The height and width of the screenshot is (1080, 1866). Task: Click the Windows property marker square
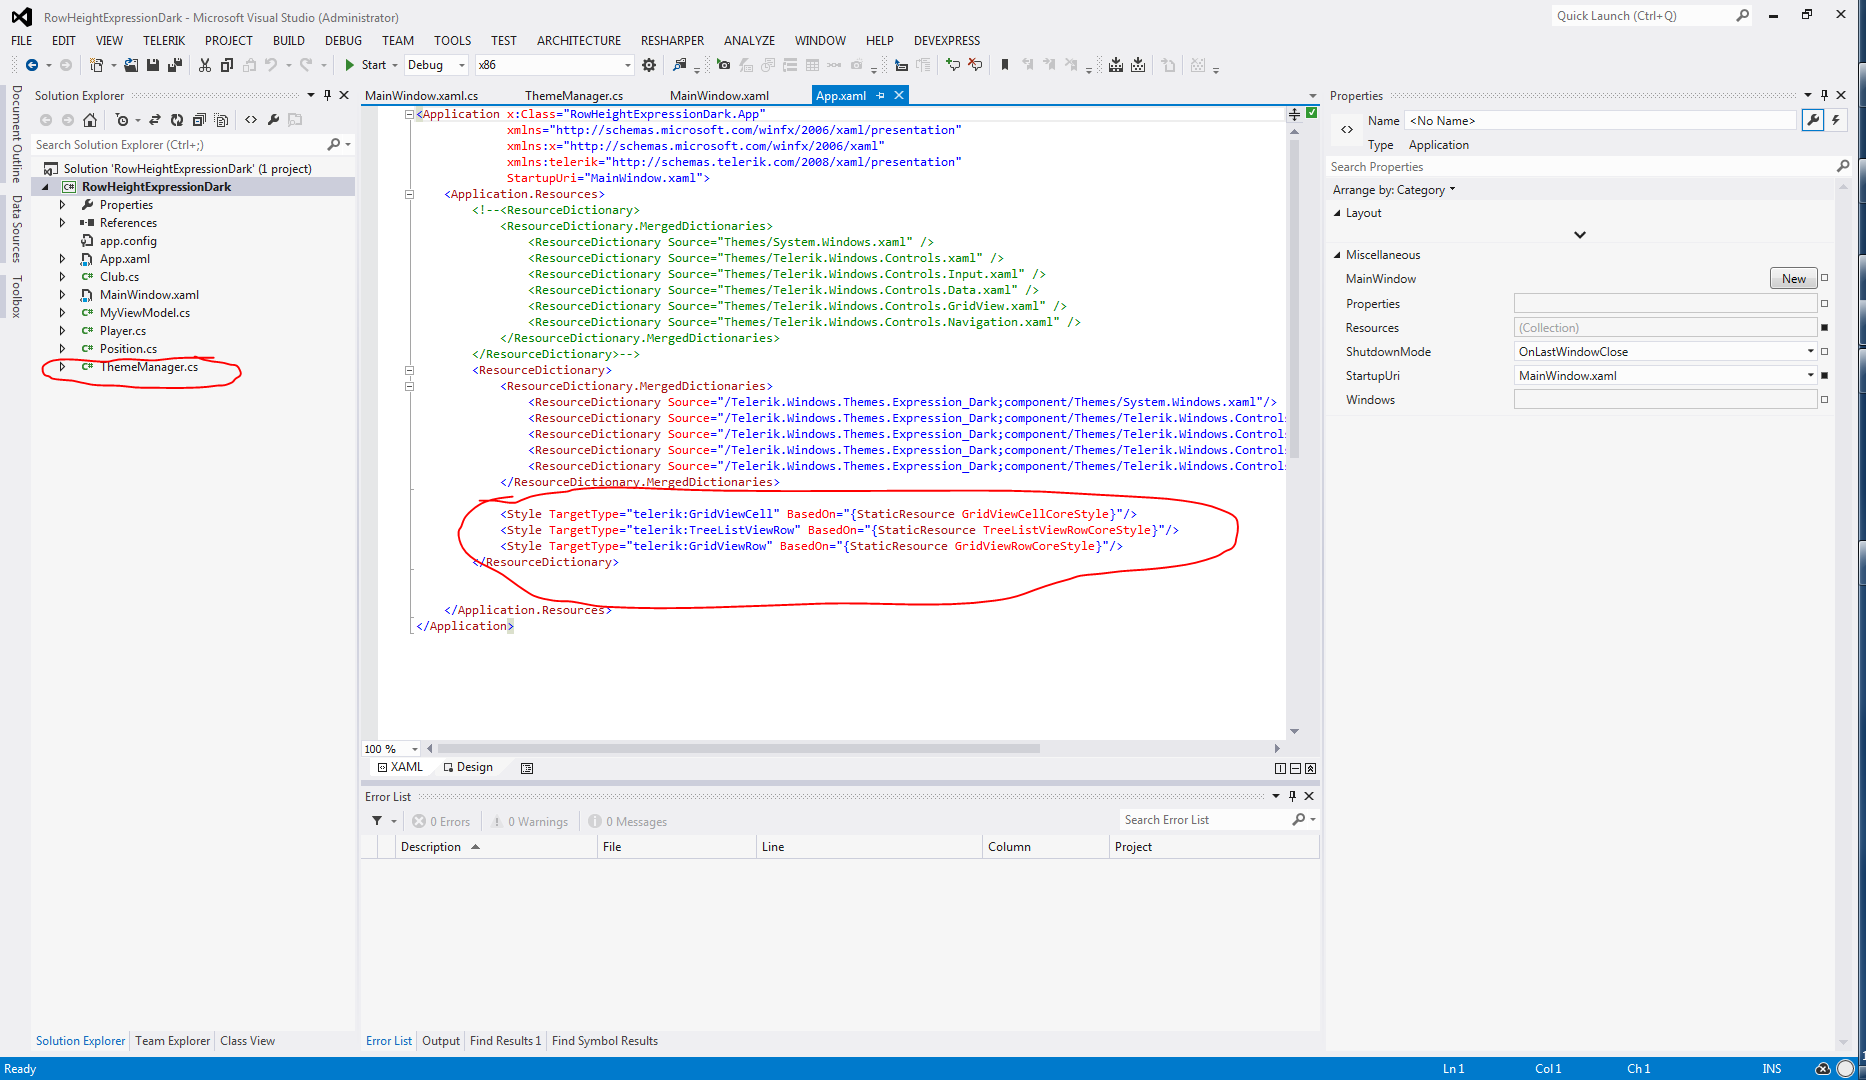1824,400
